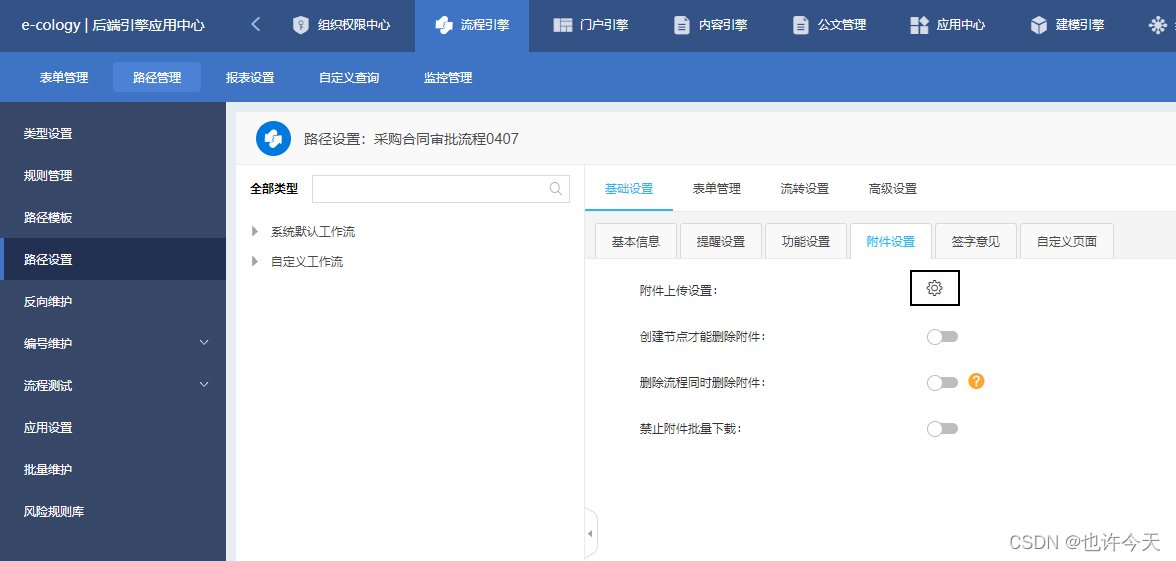Image resolution: width=1176 pixels, height=561 pixels.
Task: Open 报表设置 menu item
Action: (x=250, y=77)
